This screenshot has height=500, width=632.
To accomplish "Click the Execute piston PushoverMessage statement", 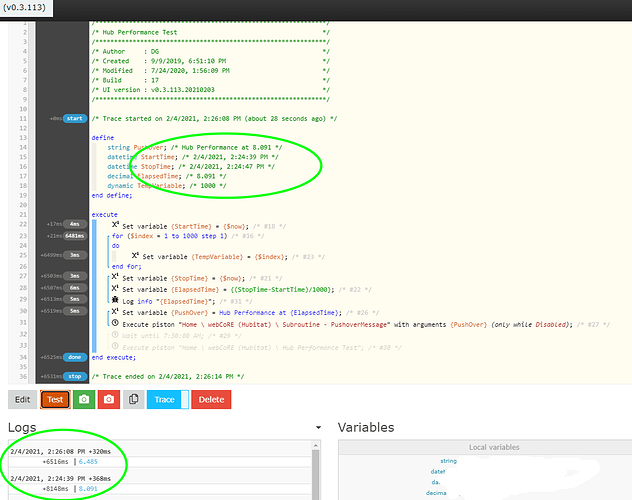I will (347, 324).
